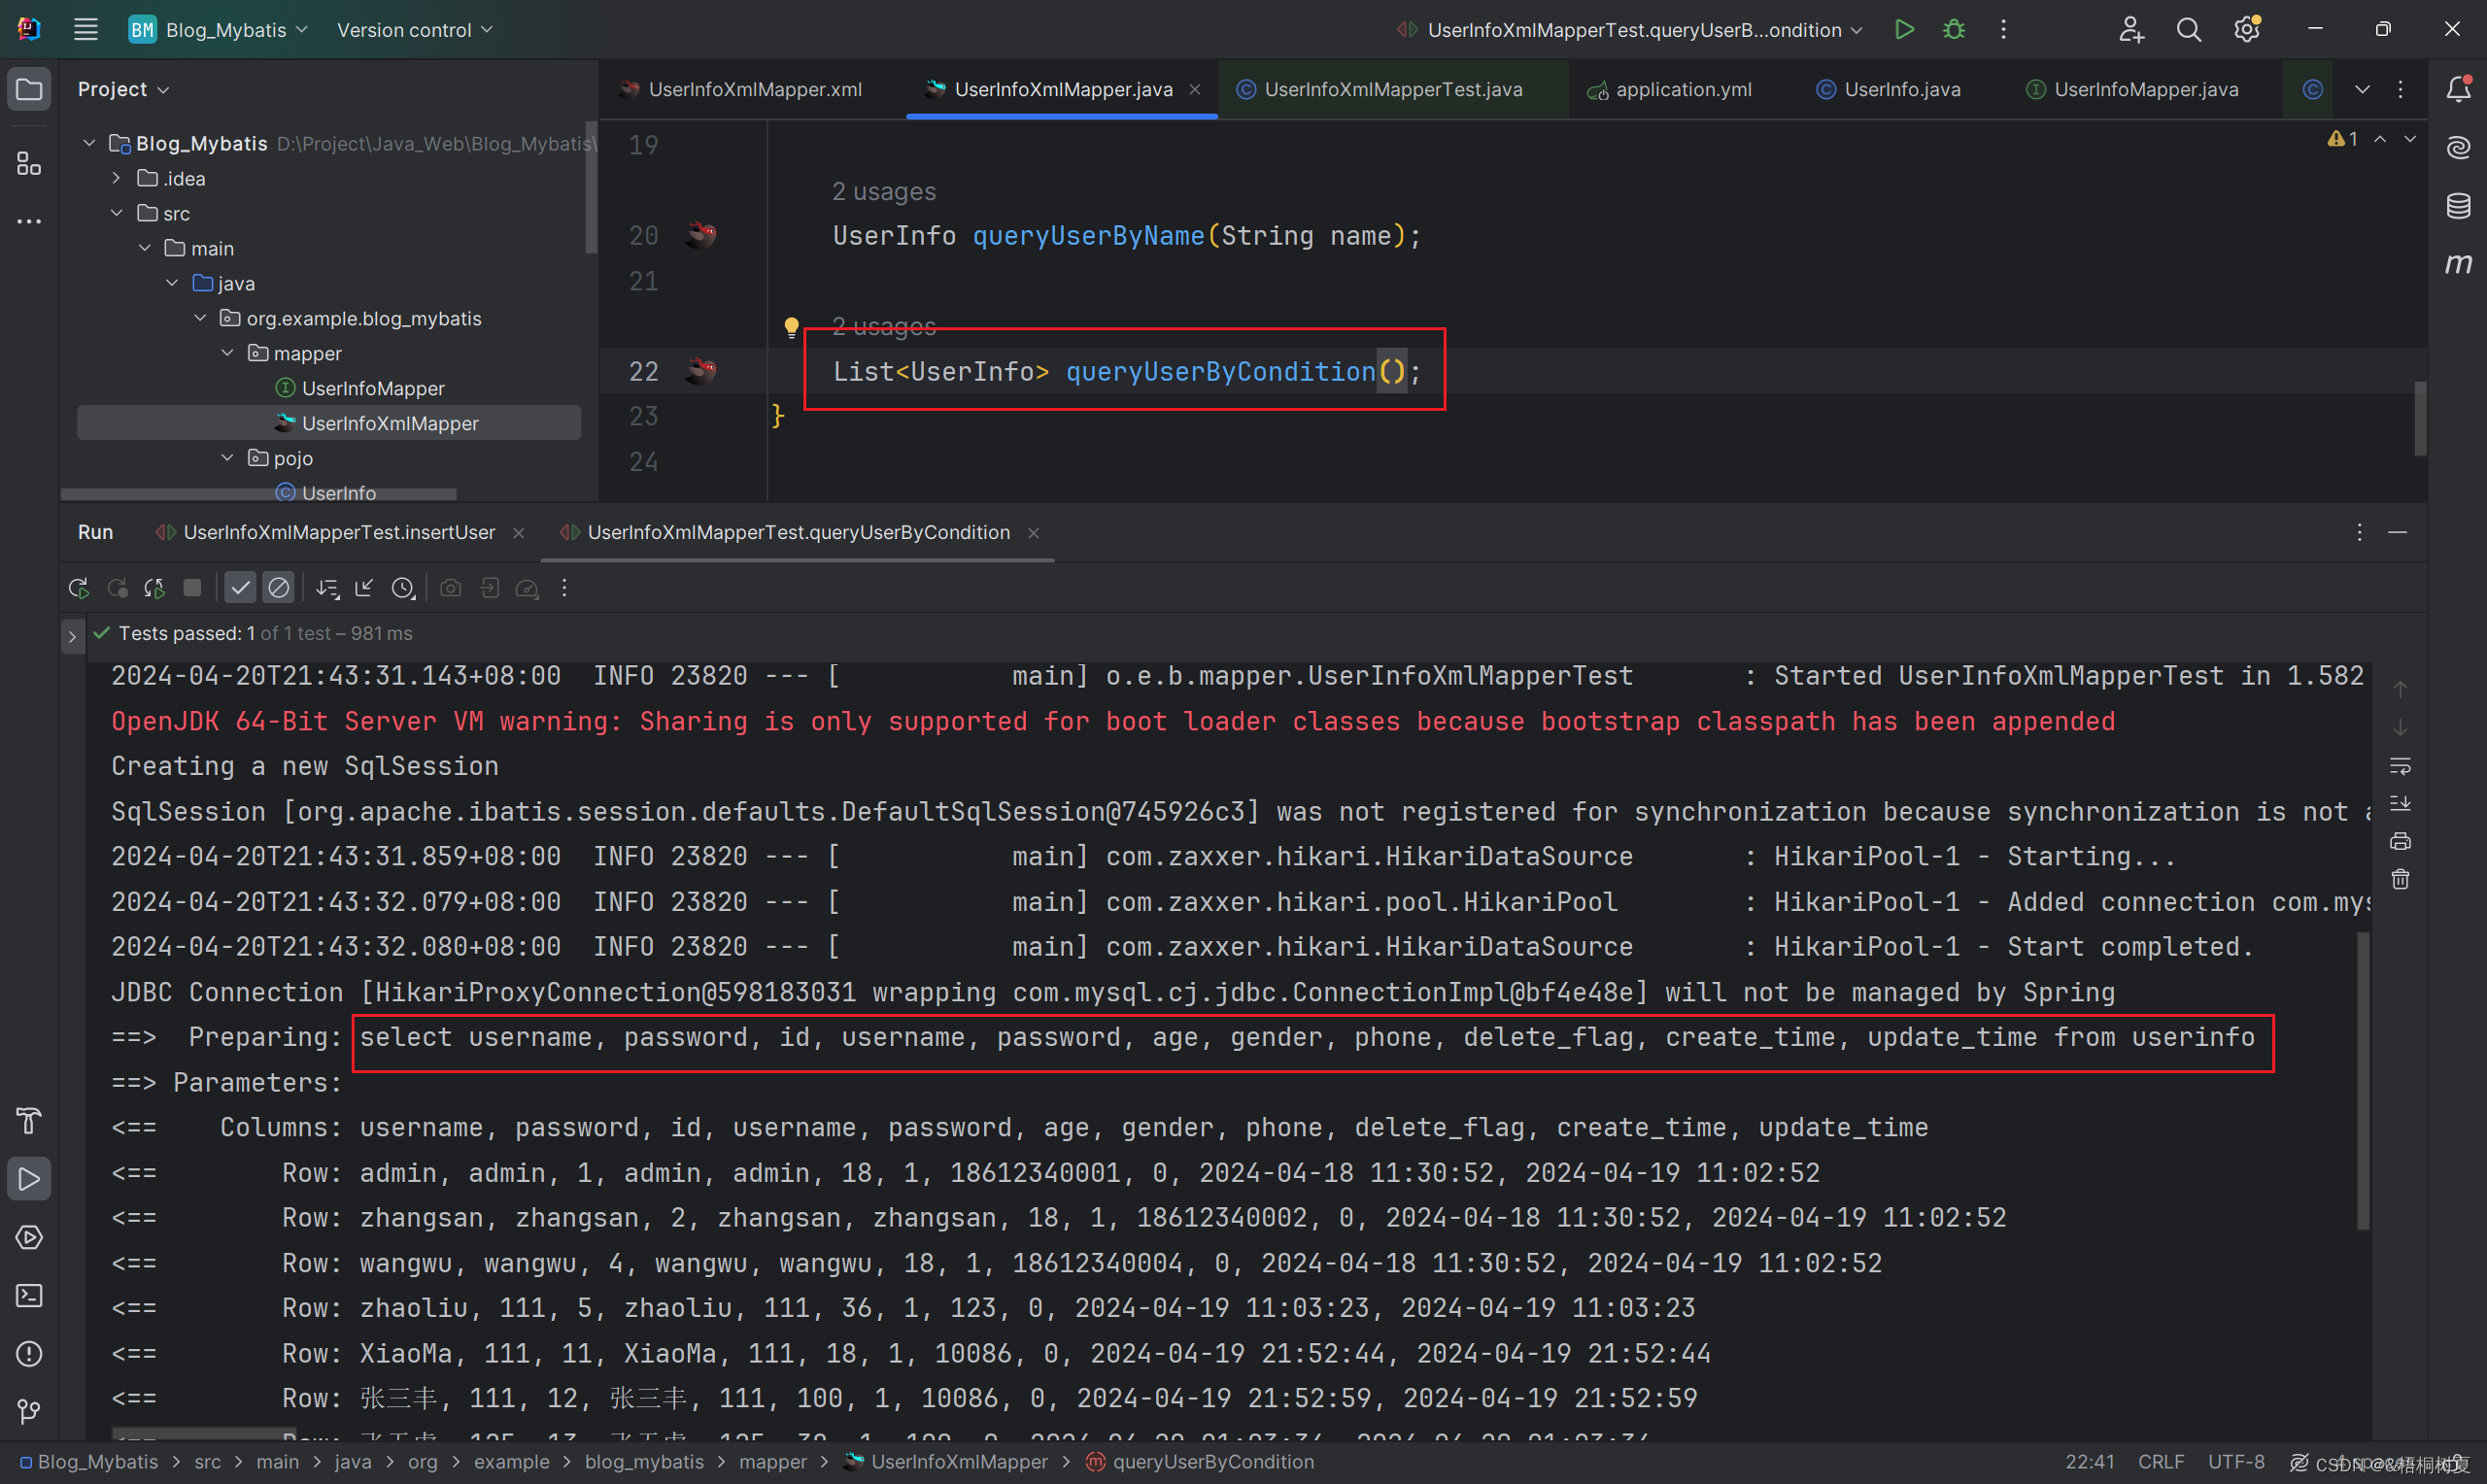This screenshot has width=2487, height=1484.
Task: Collapse the mapper package
Action: (227, 353)
